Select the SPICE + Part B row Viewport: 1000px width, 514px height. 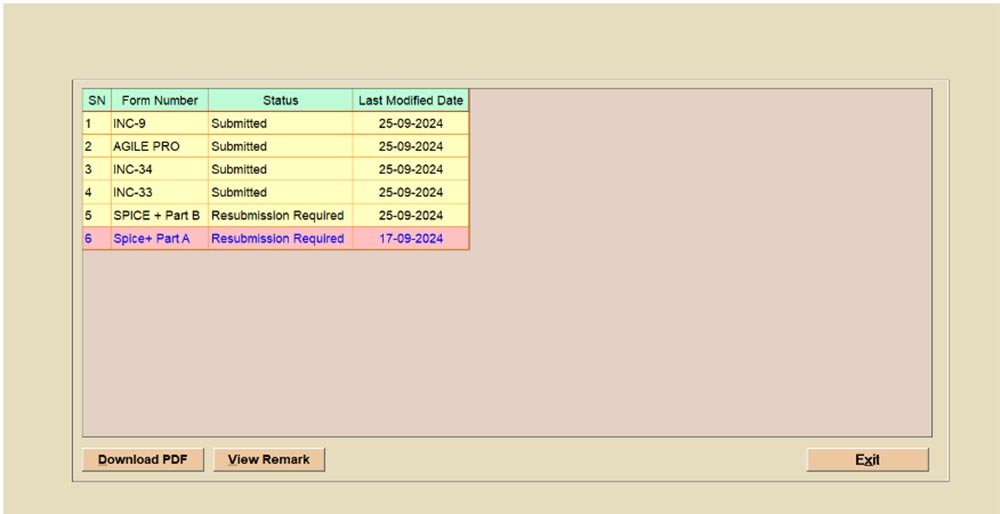[159, 216]
